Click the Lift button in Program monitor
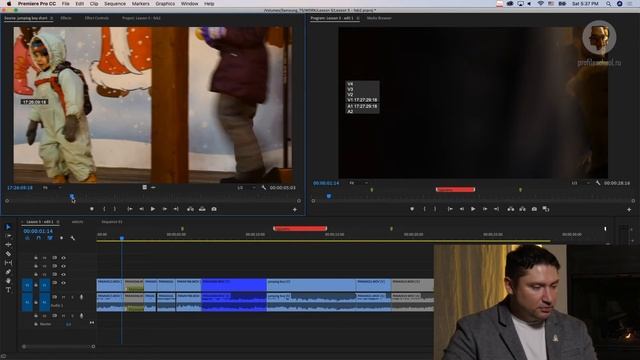640x360 pixels. point(511,209)
